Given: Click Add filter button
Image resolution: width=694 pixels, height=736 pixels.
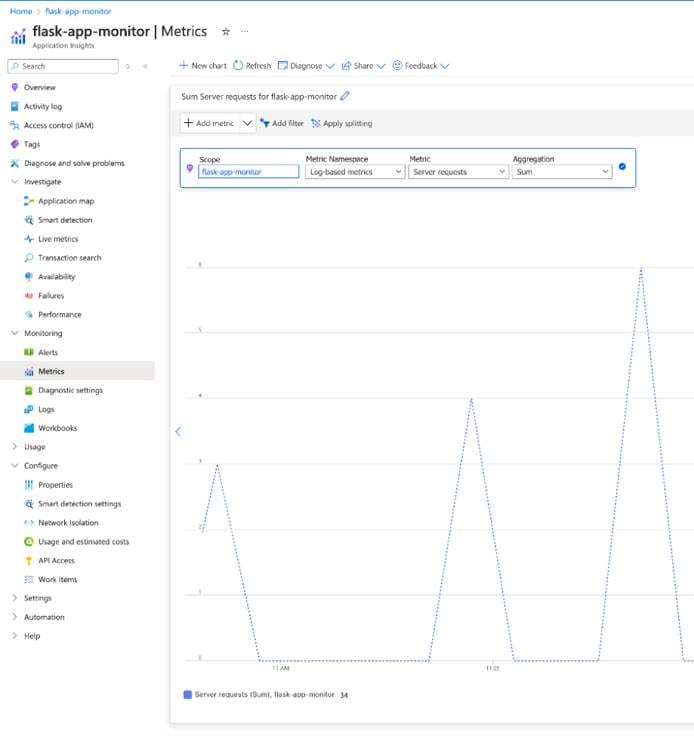Looking at the screenshot, I should point(282,123).
